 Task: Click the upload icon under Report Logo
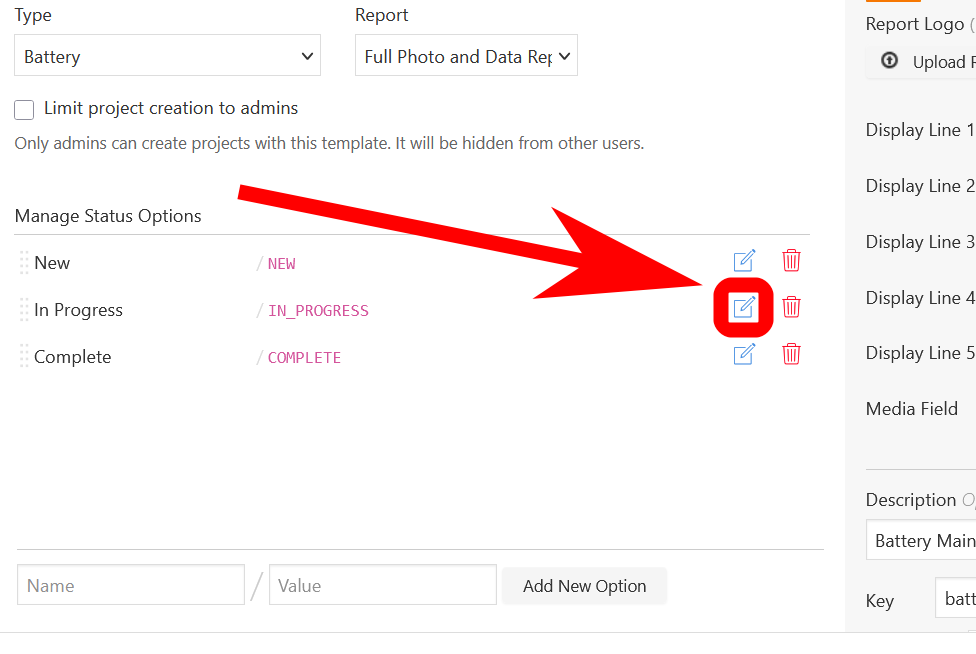click(889, 60)
